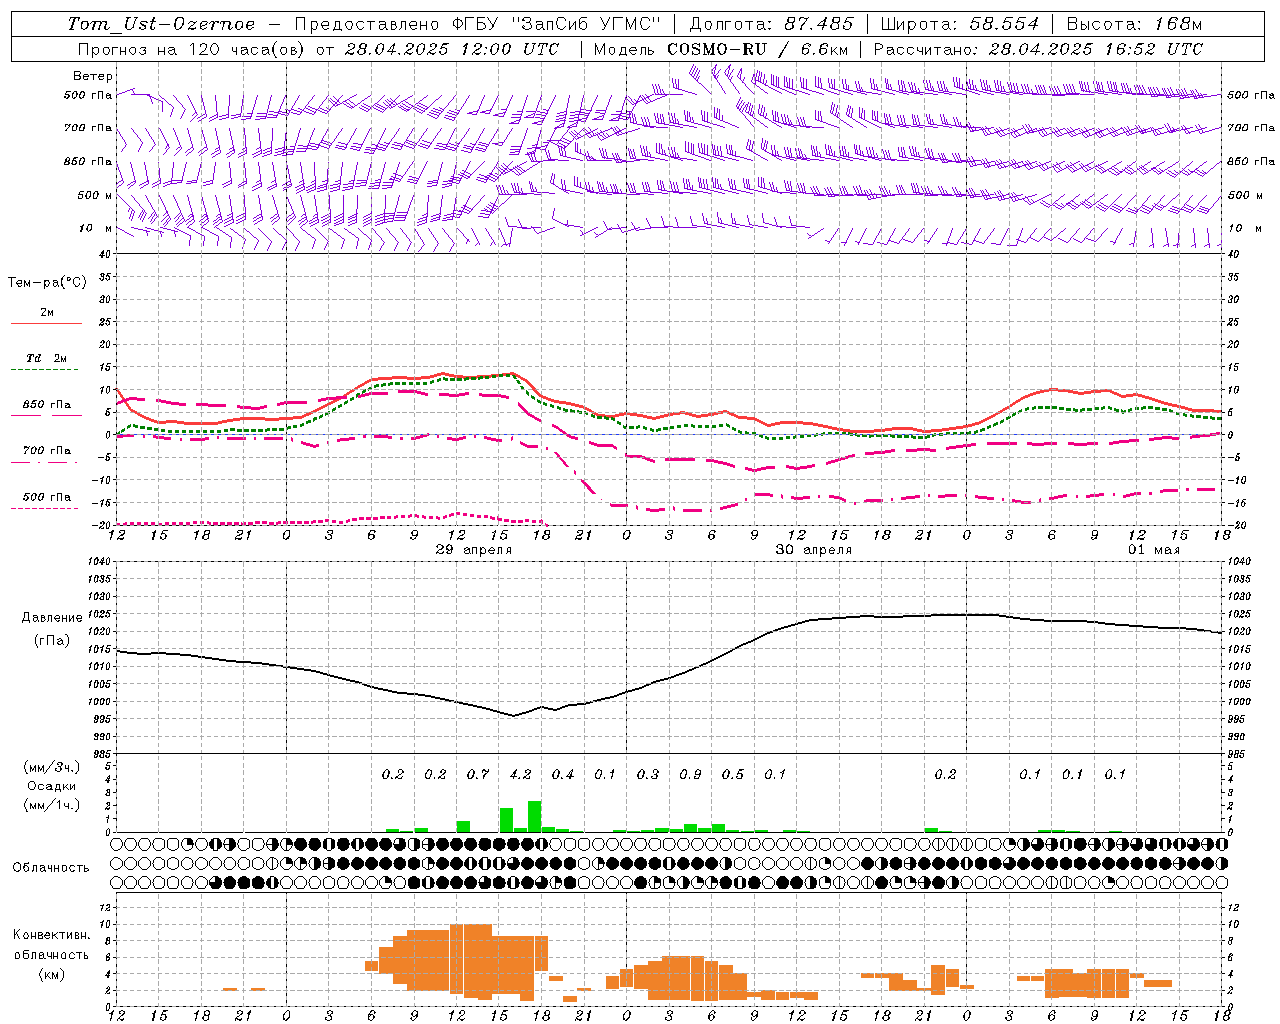Click the Долгота: 87.485 value
This screenshot has width=1280, height=1024.
772,24
